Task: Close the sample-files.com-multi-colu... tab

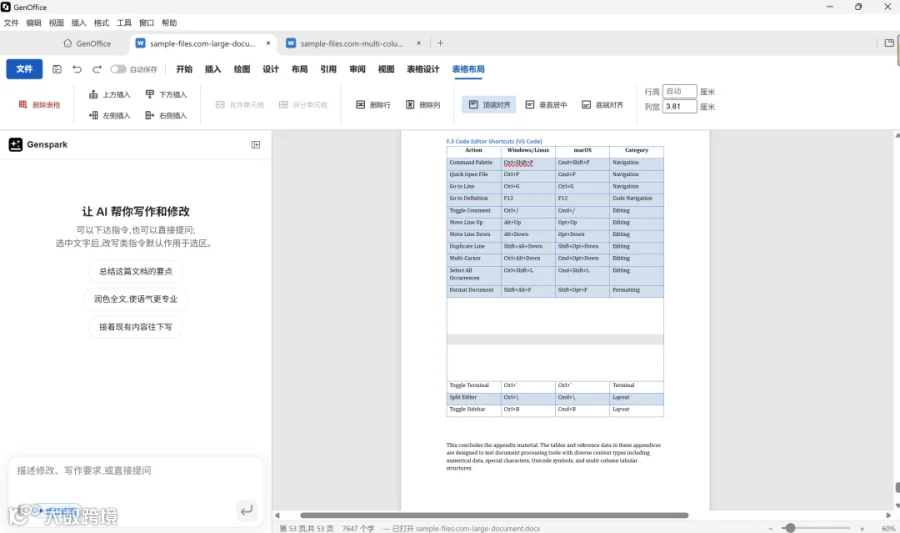Action: tap(418, 43)
